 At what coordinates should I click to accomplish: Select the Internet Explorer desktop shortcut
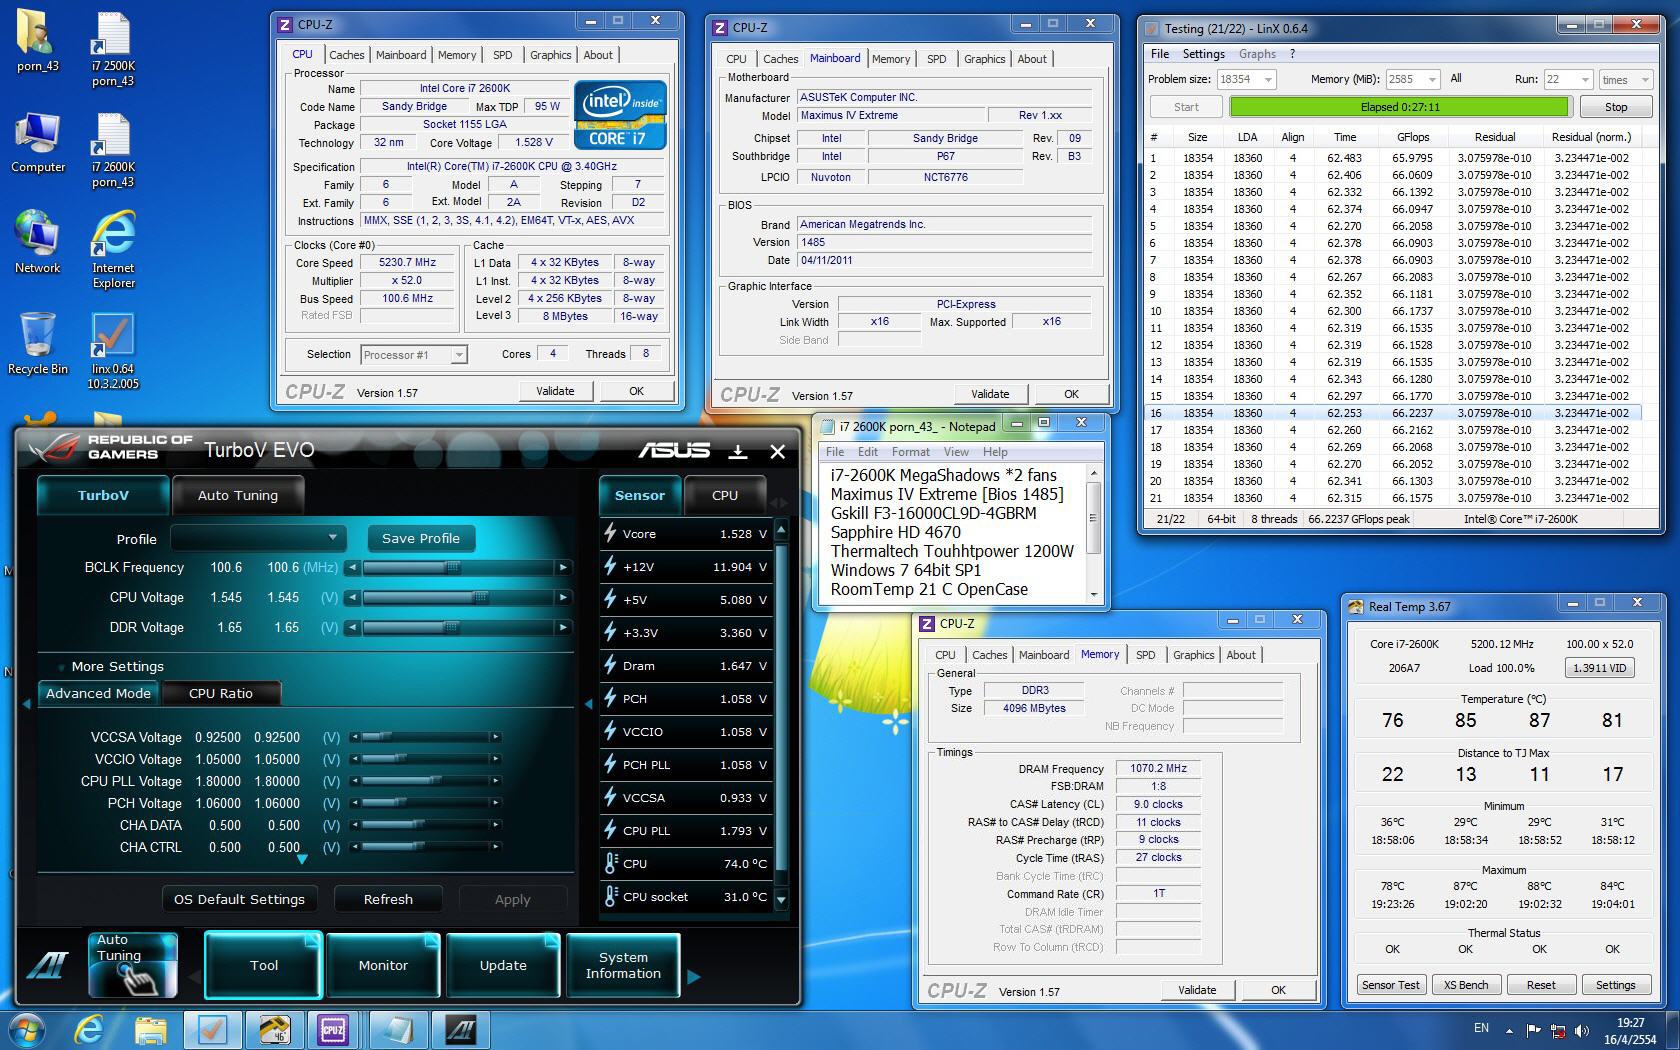coord(113,251)
